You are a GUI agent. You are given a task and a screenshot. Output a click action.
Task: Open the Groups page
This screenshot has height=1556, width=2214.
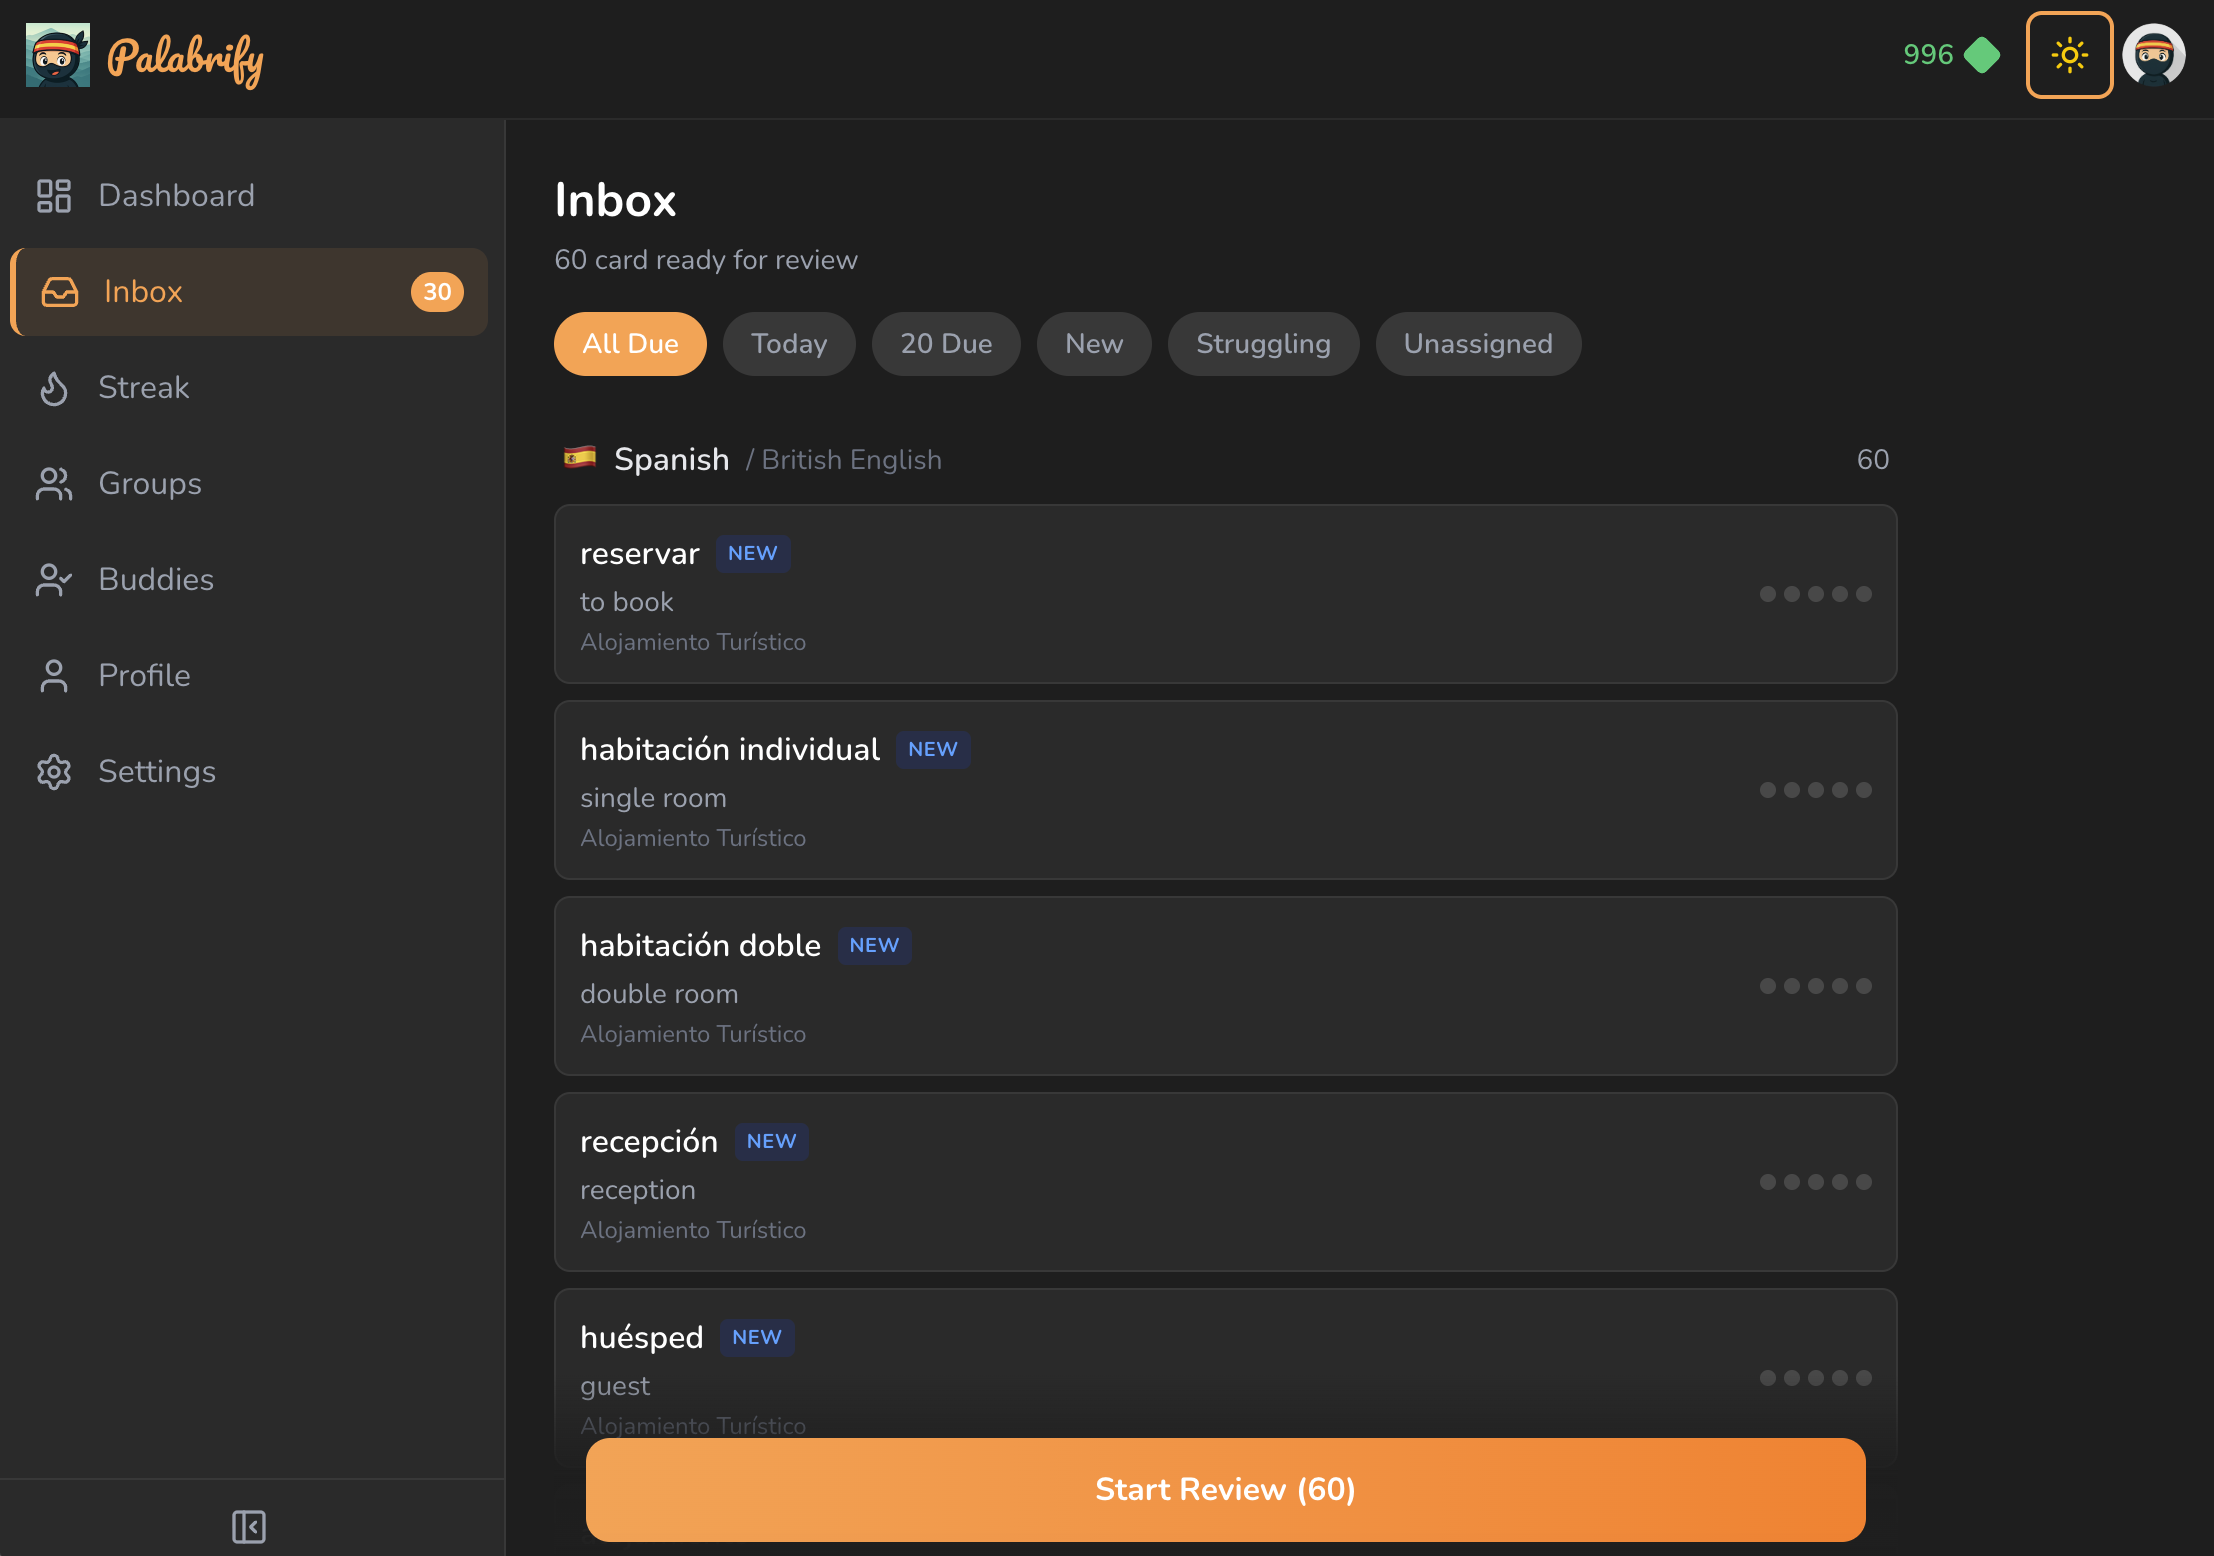coord(249,483)
